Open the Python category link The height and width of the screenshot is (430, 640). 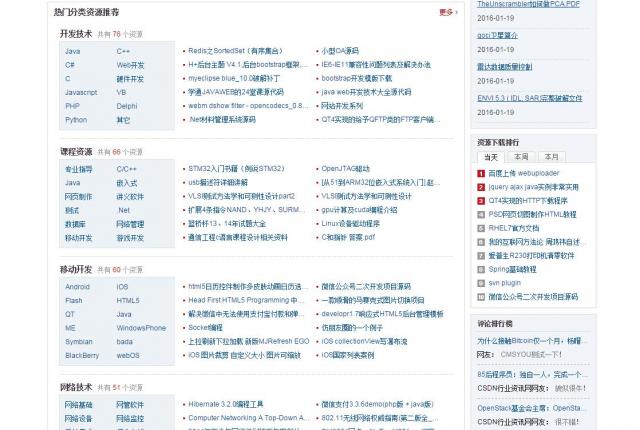(76, 120)
